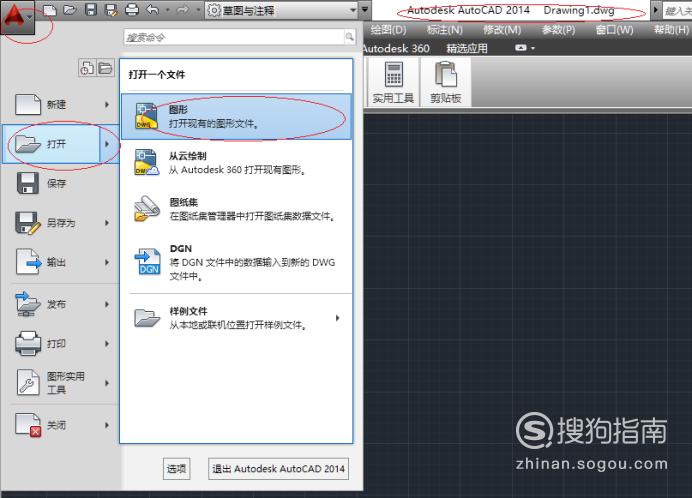Expand the 发布 submenu arrow
Image resolution: width=692 pixels, height=498 pixels.
click(x=107, y=304)
